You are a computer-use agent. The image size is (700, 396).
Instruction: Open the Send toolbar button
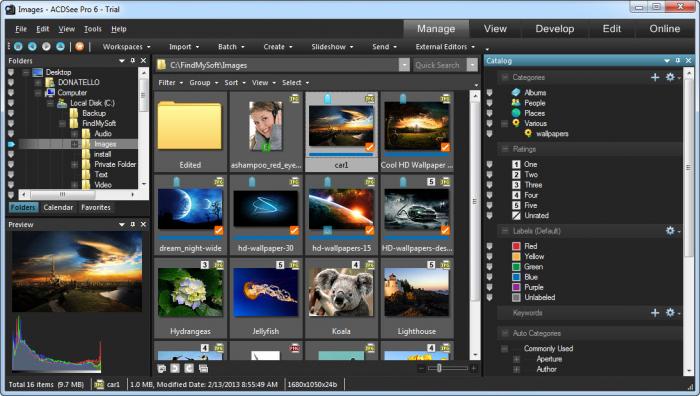click(x=384, y=46)
